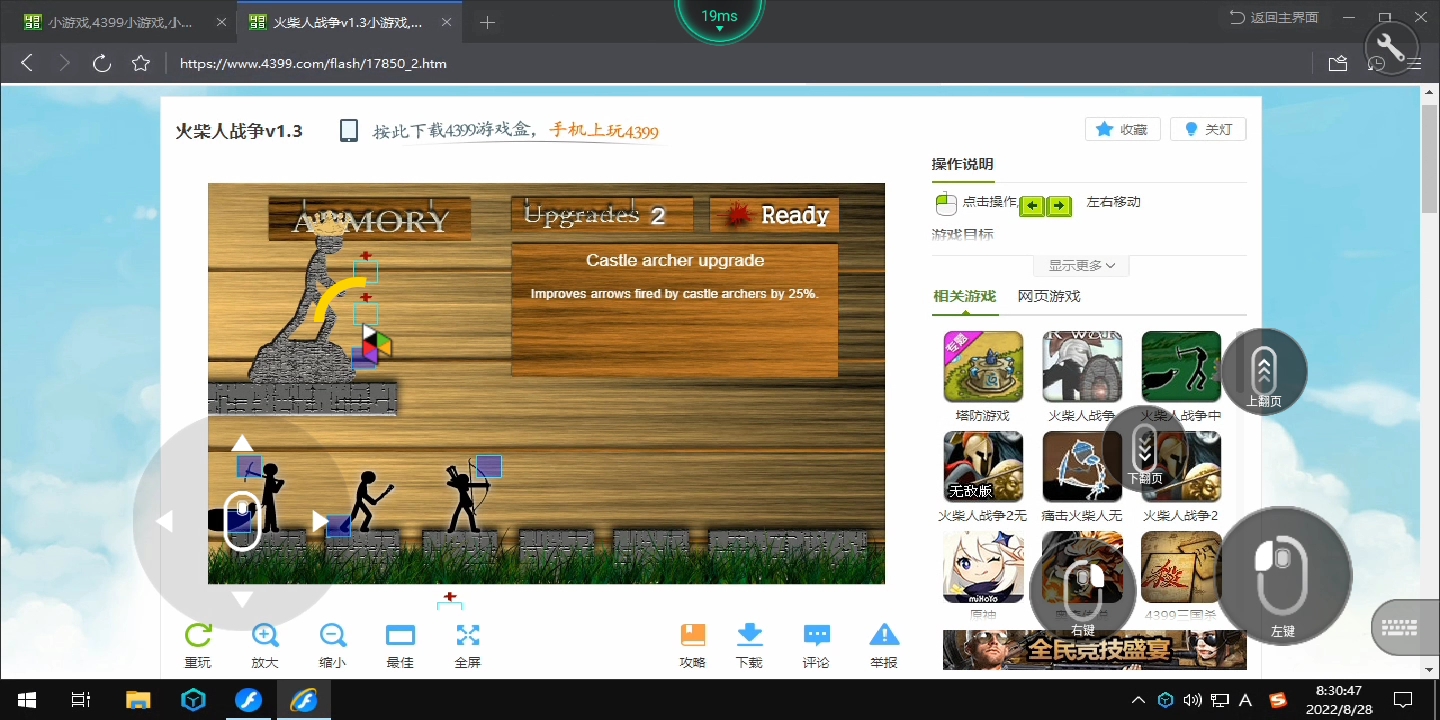Viewport: 1440px width, 720px height.
Task: Switch to the 相关游戏 tab
Action: [x=964, y=296]
